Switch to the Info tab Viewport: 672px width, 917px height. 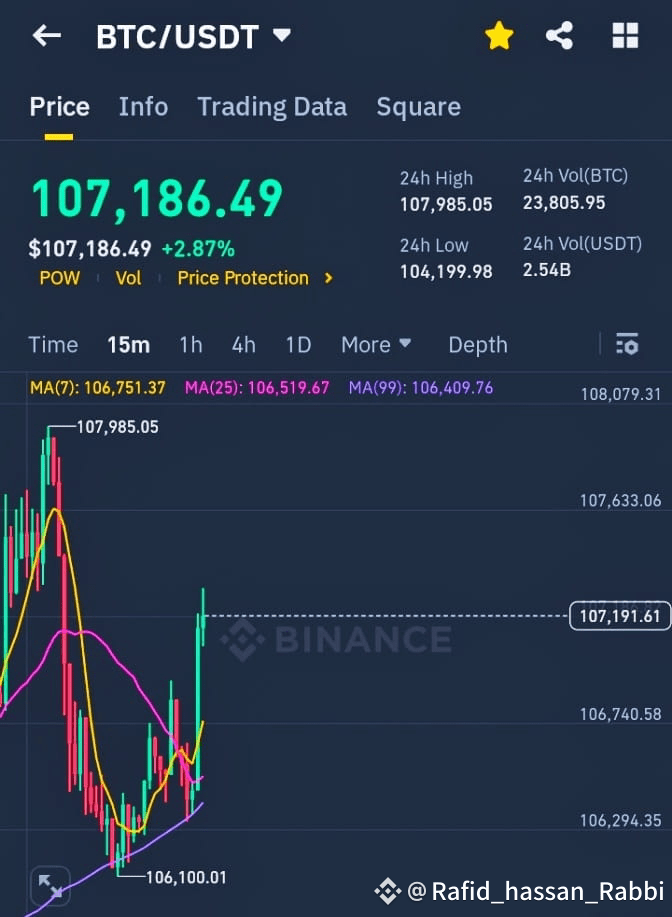[143, 107]
